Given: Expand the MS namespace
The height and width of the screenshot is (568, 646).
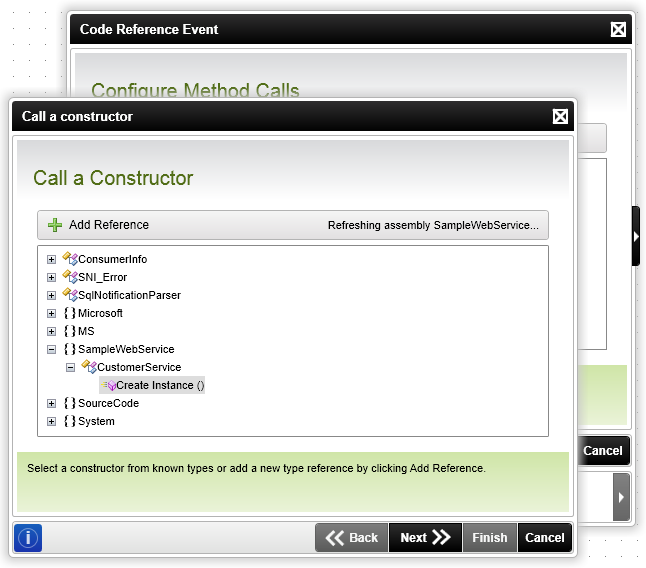Looking at the screenshot, I should (x=51, y=332).
